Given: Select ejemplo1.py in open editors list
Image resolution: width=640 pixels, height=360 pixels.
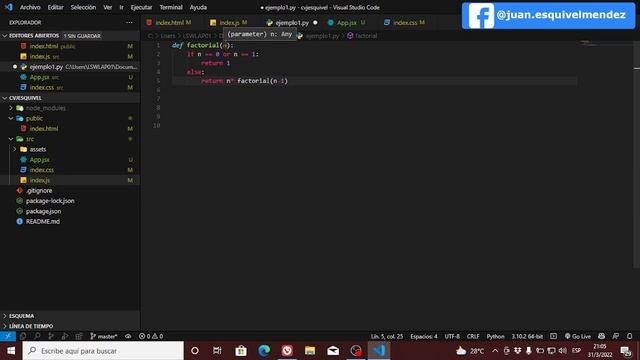Looking at the screenshot, I should click(x=70, y=67).
